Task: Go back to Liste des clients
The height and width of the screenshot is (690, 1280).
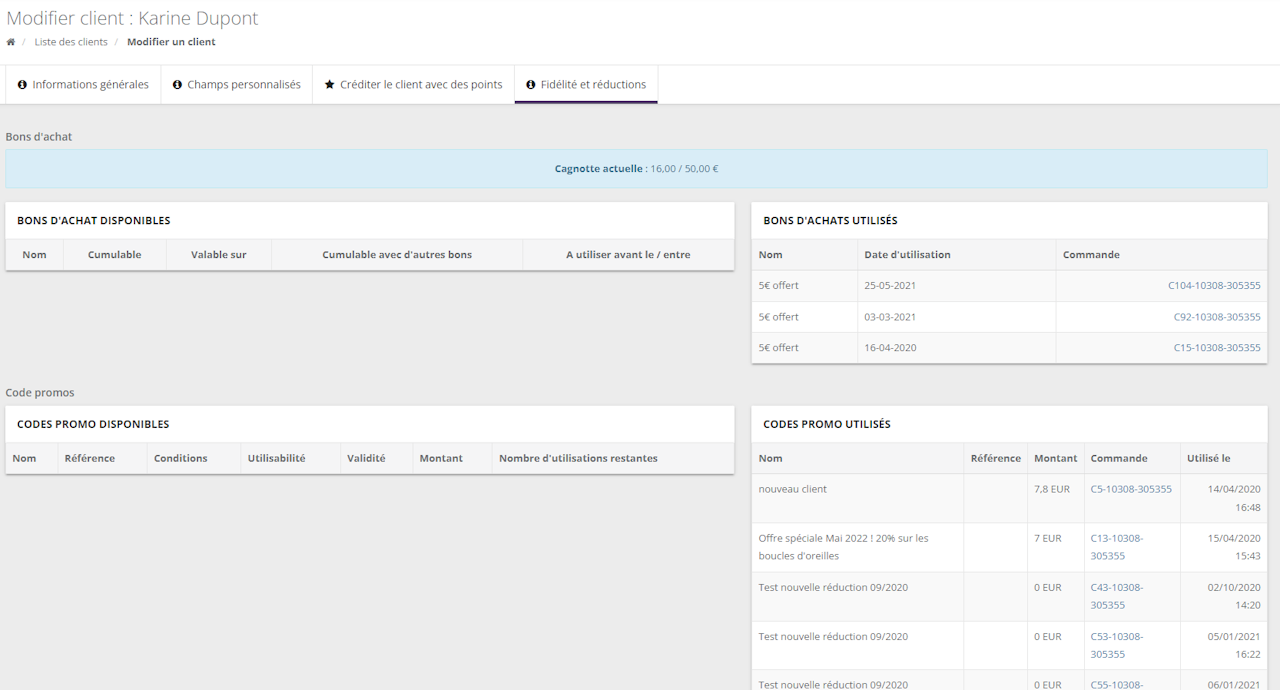Action: [x=71, y=42]
